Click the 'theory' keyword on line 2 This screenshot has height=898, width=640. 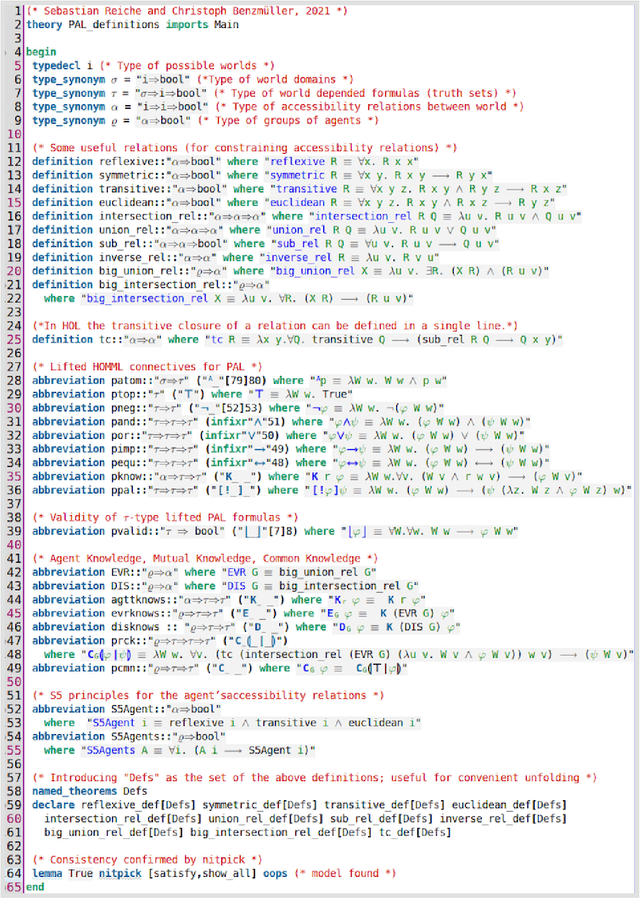46,24
